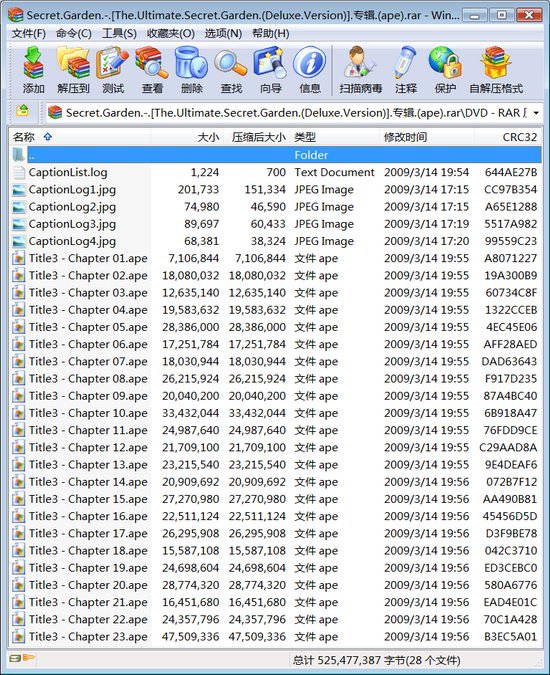Screen dimensions: 550x675
Task: Click packed size 151,334 cell
Action: coord(265,189)
